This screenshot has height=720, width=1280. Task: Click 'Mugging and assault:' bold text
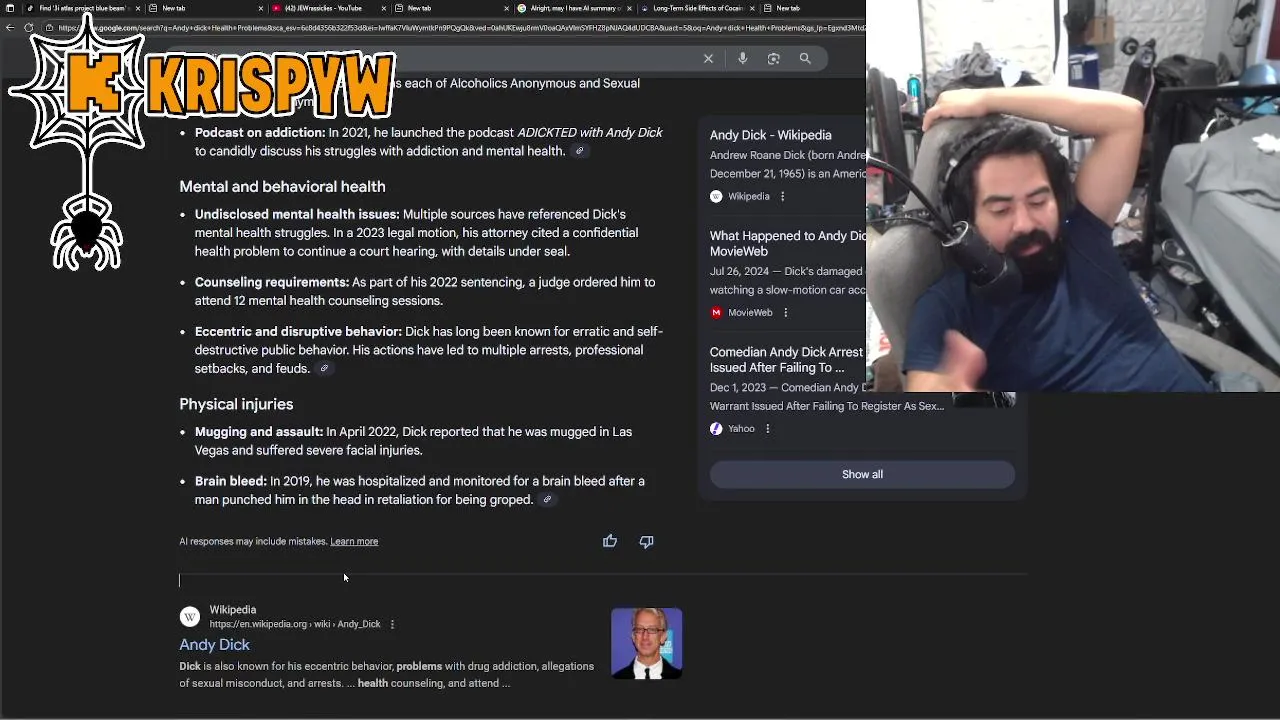click(259, 432)
